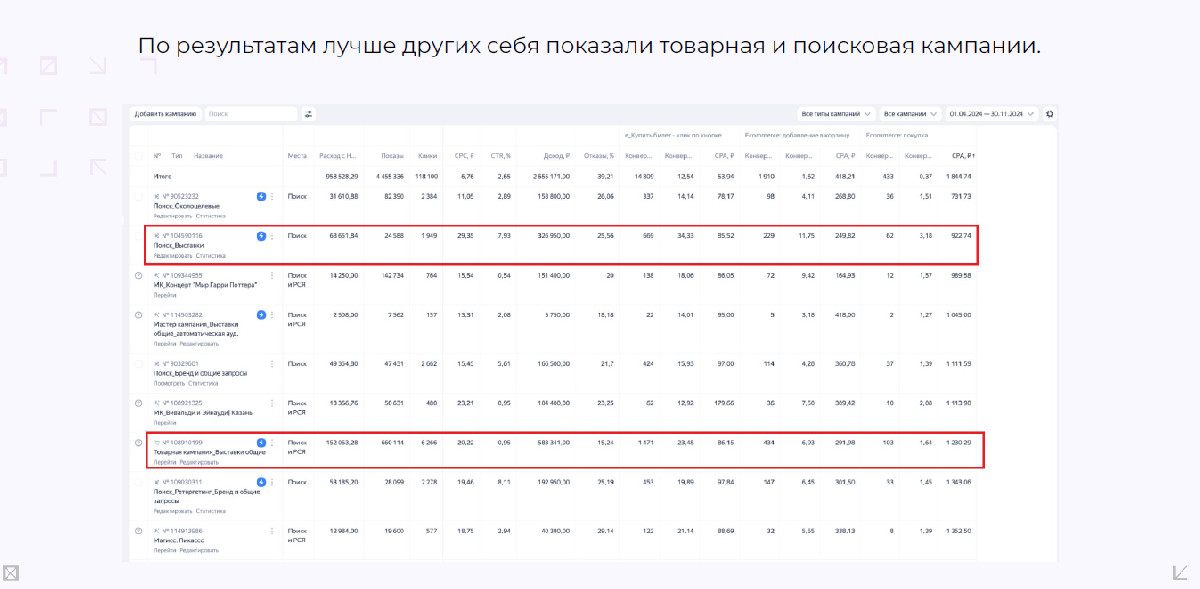Click the 'Добавить кампанию' button

tap(166, 114)
